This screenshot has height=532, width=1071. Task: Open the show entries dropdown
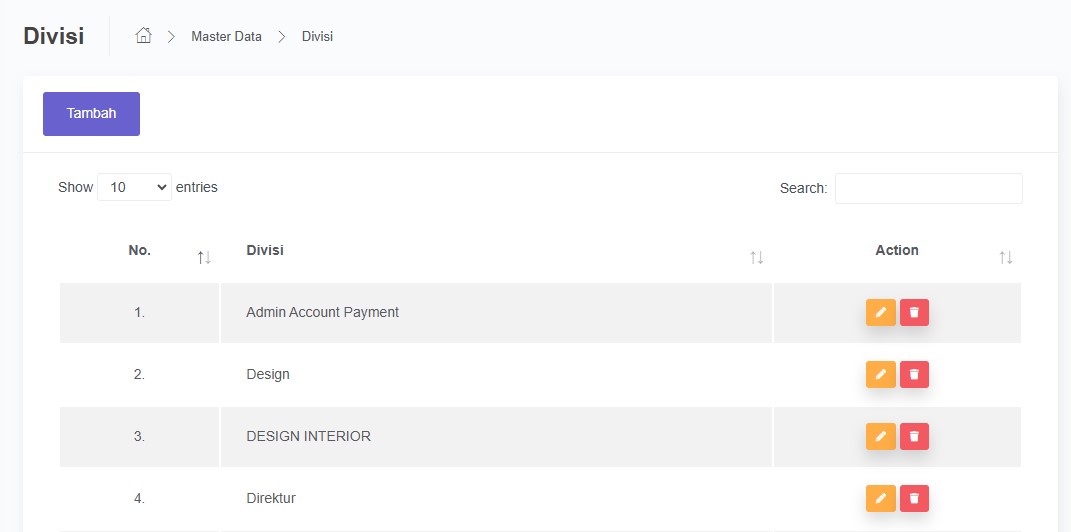134,187
